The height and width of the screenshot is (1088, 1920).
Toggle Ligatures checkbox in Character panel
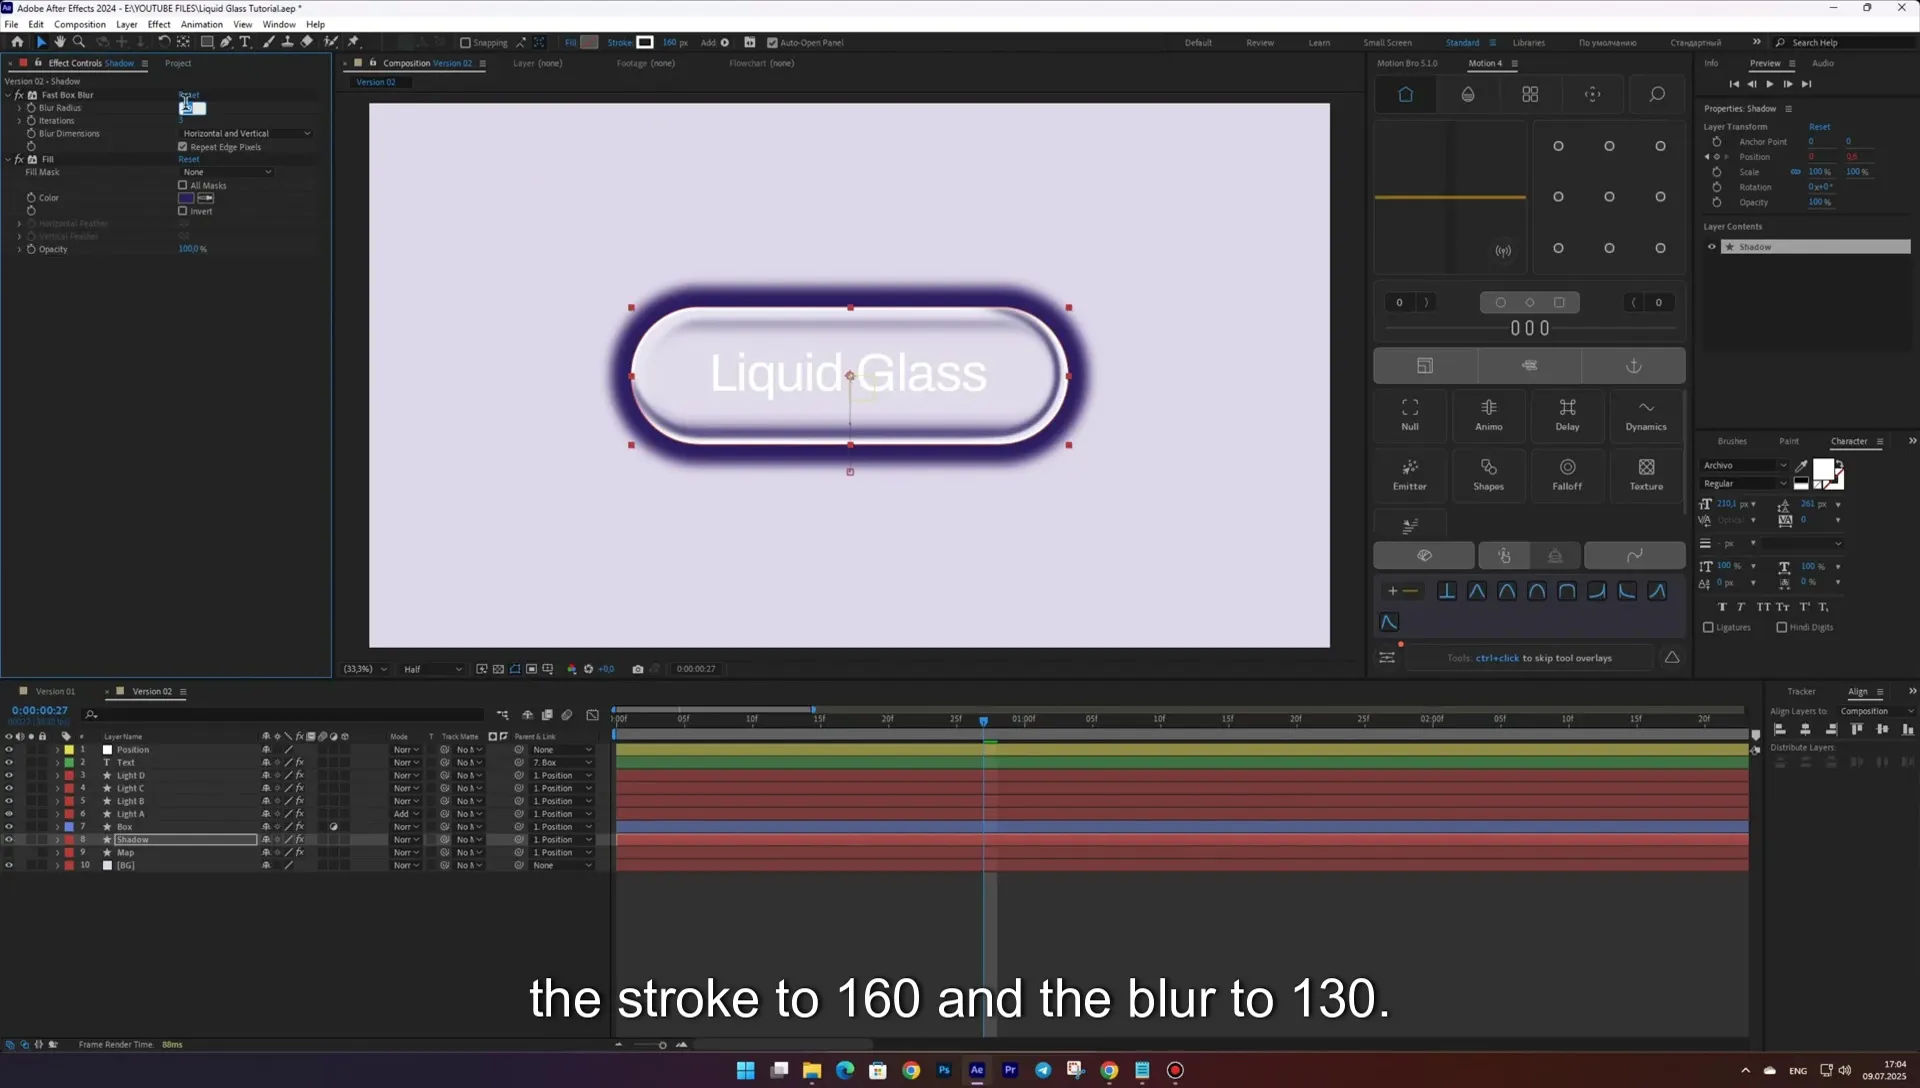pos(1708,628)
